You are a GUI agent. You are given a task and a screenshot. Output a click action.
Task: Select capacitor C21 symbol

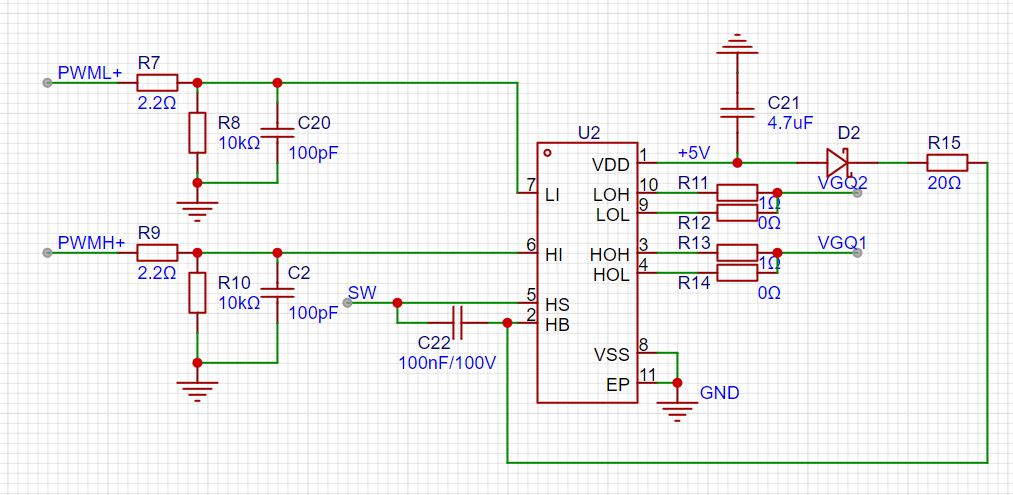737,112
